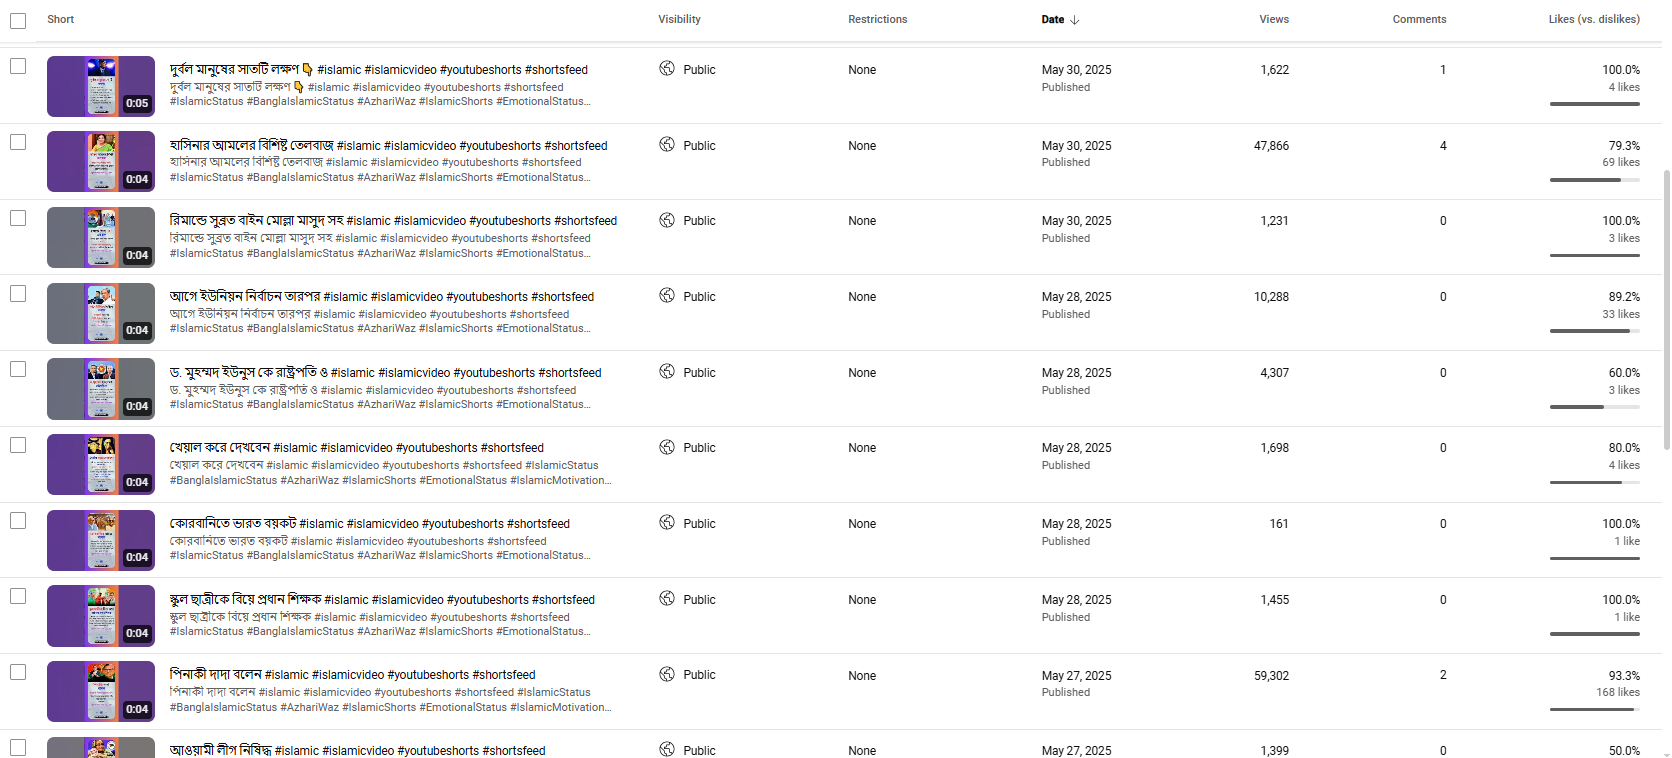Click Public globe icon for 4,307-views short
This screenshot has height=758, width=1672.
click(x=667, y=372)
